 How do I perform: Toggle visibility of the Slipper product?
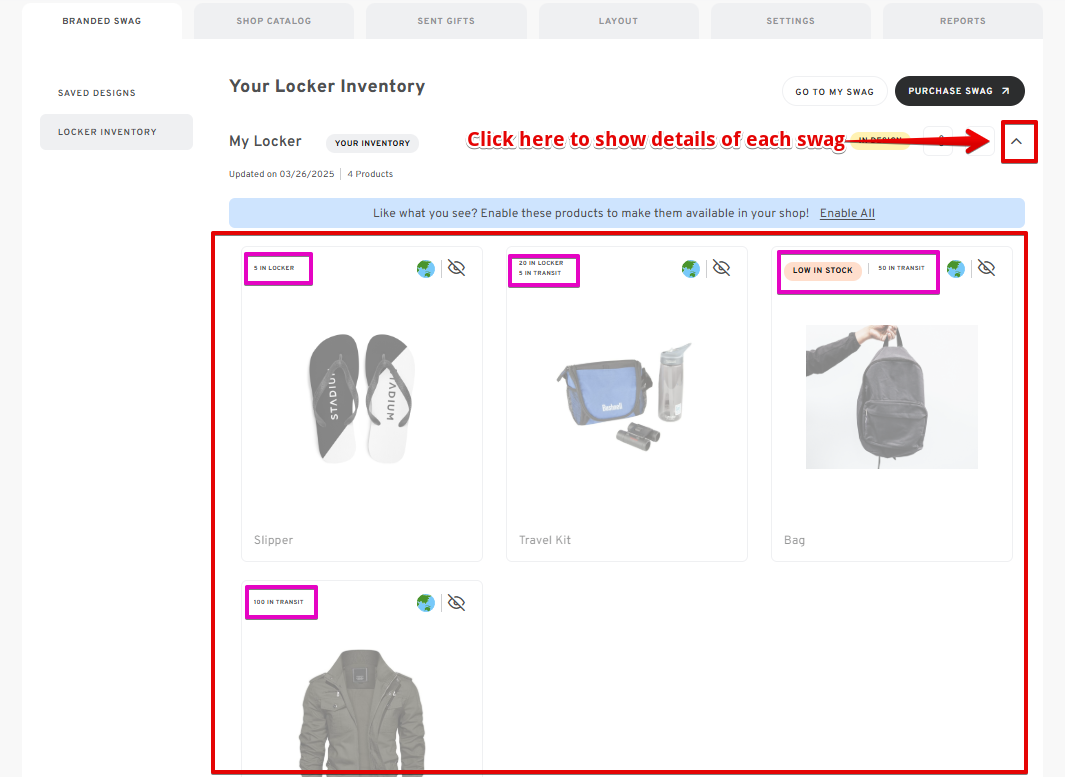click(456, 268)
